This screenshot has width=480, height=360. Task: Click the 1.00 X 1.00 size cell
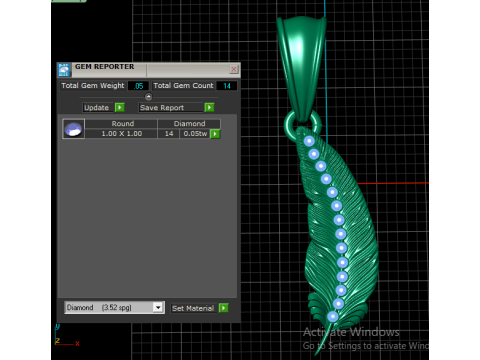[x=121, y=134]
